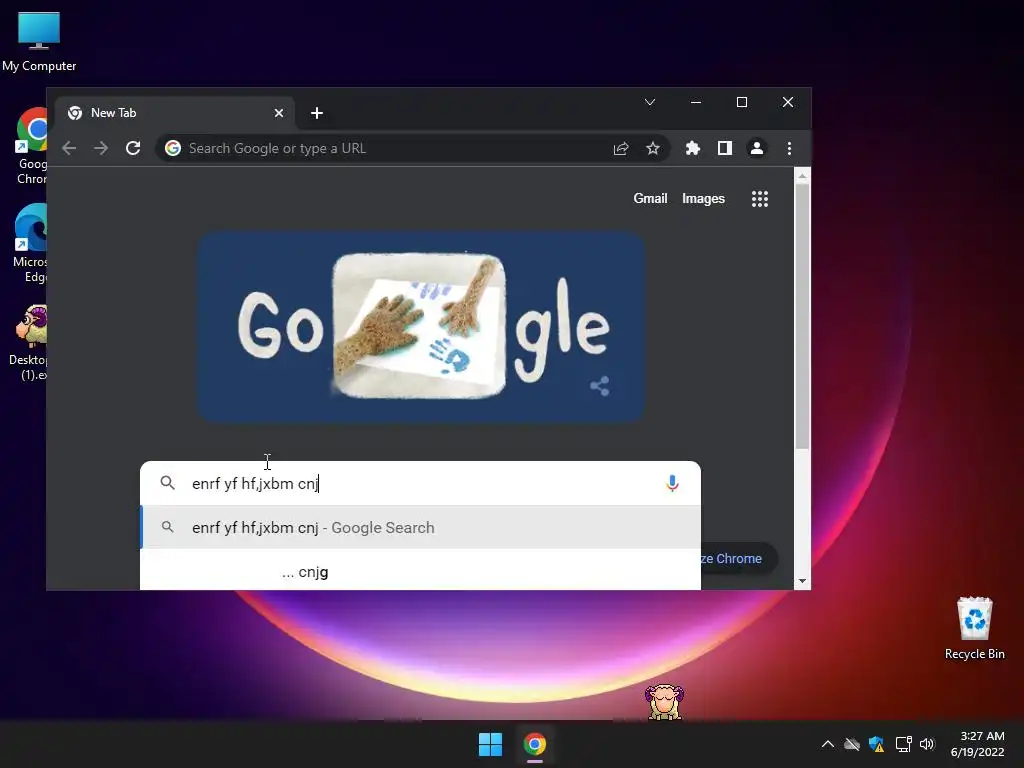Click the scrollbar down arrow
Screen dimensions: 1024x768
[802, 581]
